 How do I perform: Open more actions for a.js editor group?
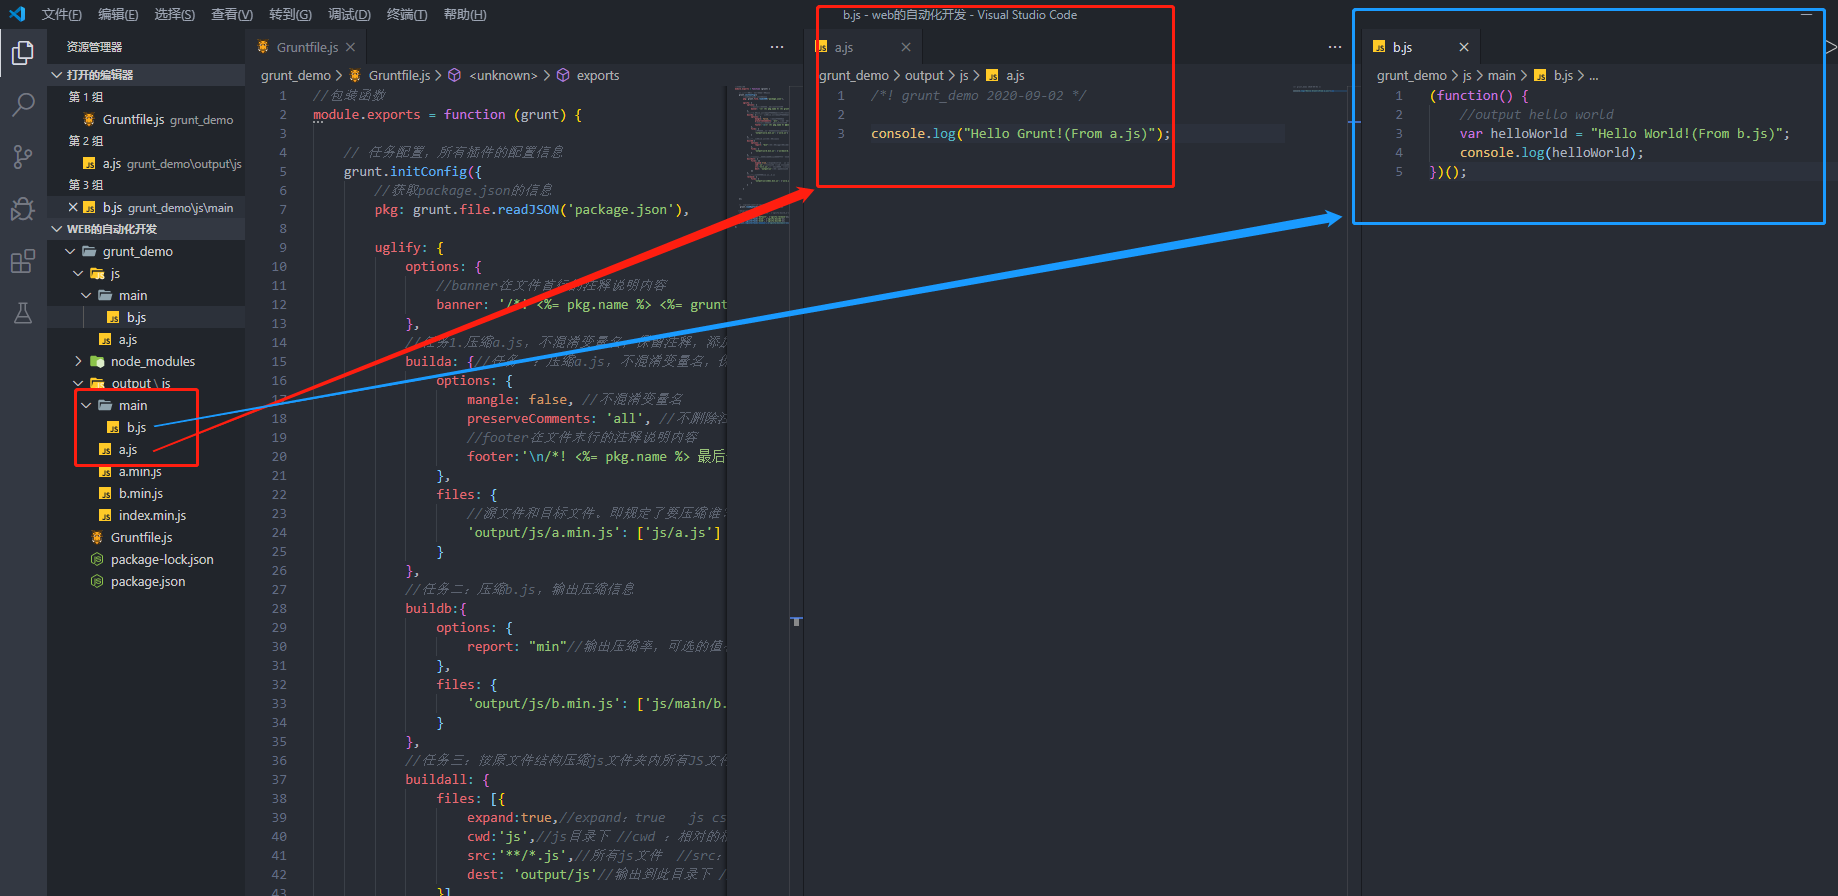1335,47
